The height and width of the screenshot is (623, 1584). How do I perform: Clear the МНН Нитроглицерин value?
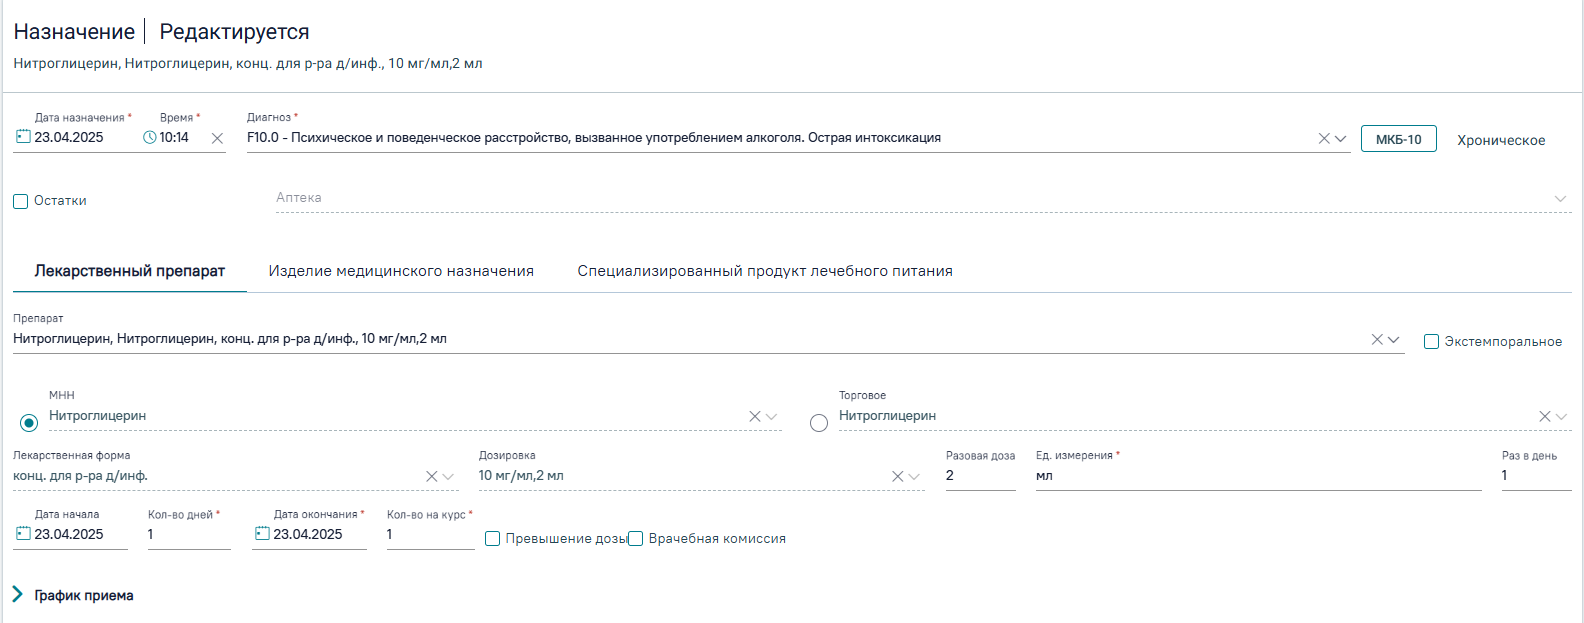point(755,417)
